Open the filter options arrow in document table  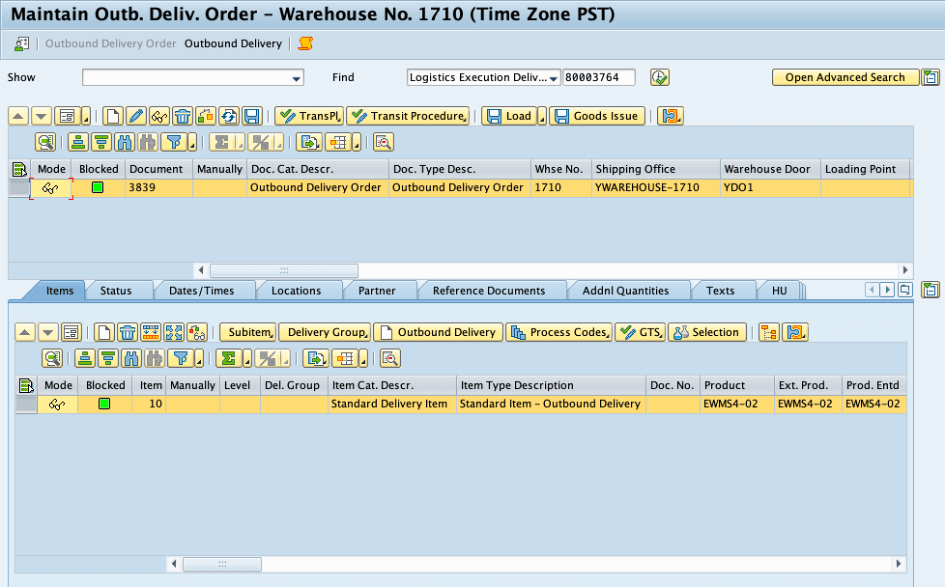coord(192,143)
